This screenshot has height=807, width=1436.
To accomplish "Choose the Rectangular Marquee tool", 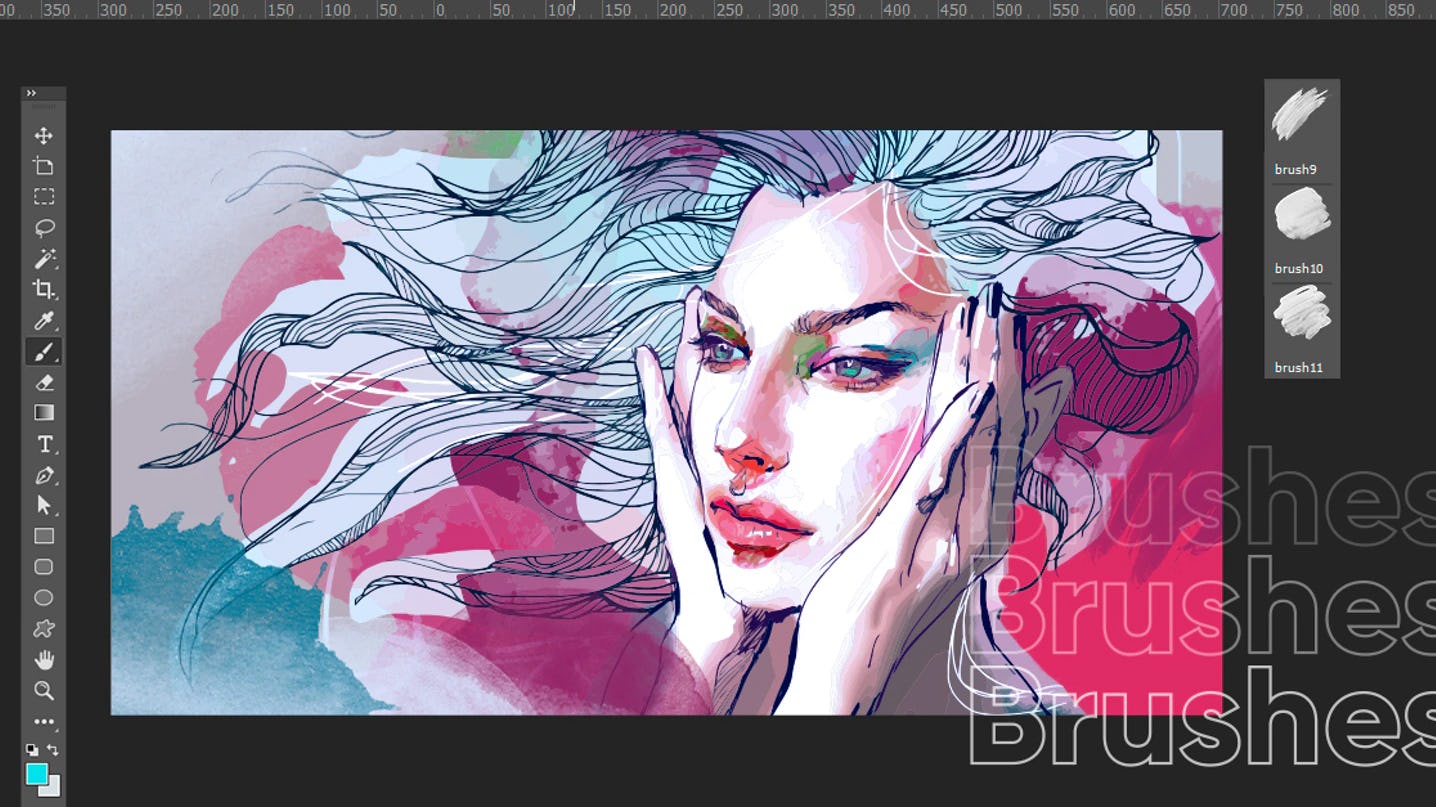I will [x=44, y=197].
